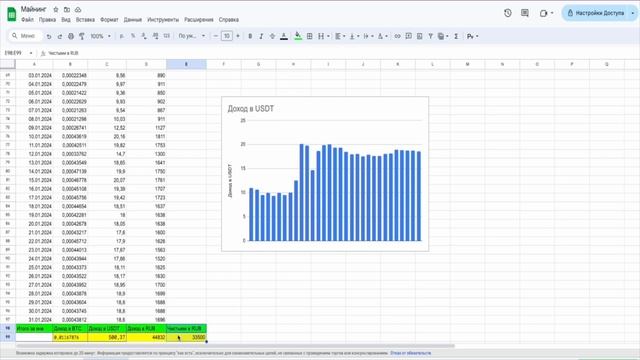Screen dimensions: 640x360
Task: Open filter views dropdown
Action: (443, 36)
